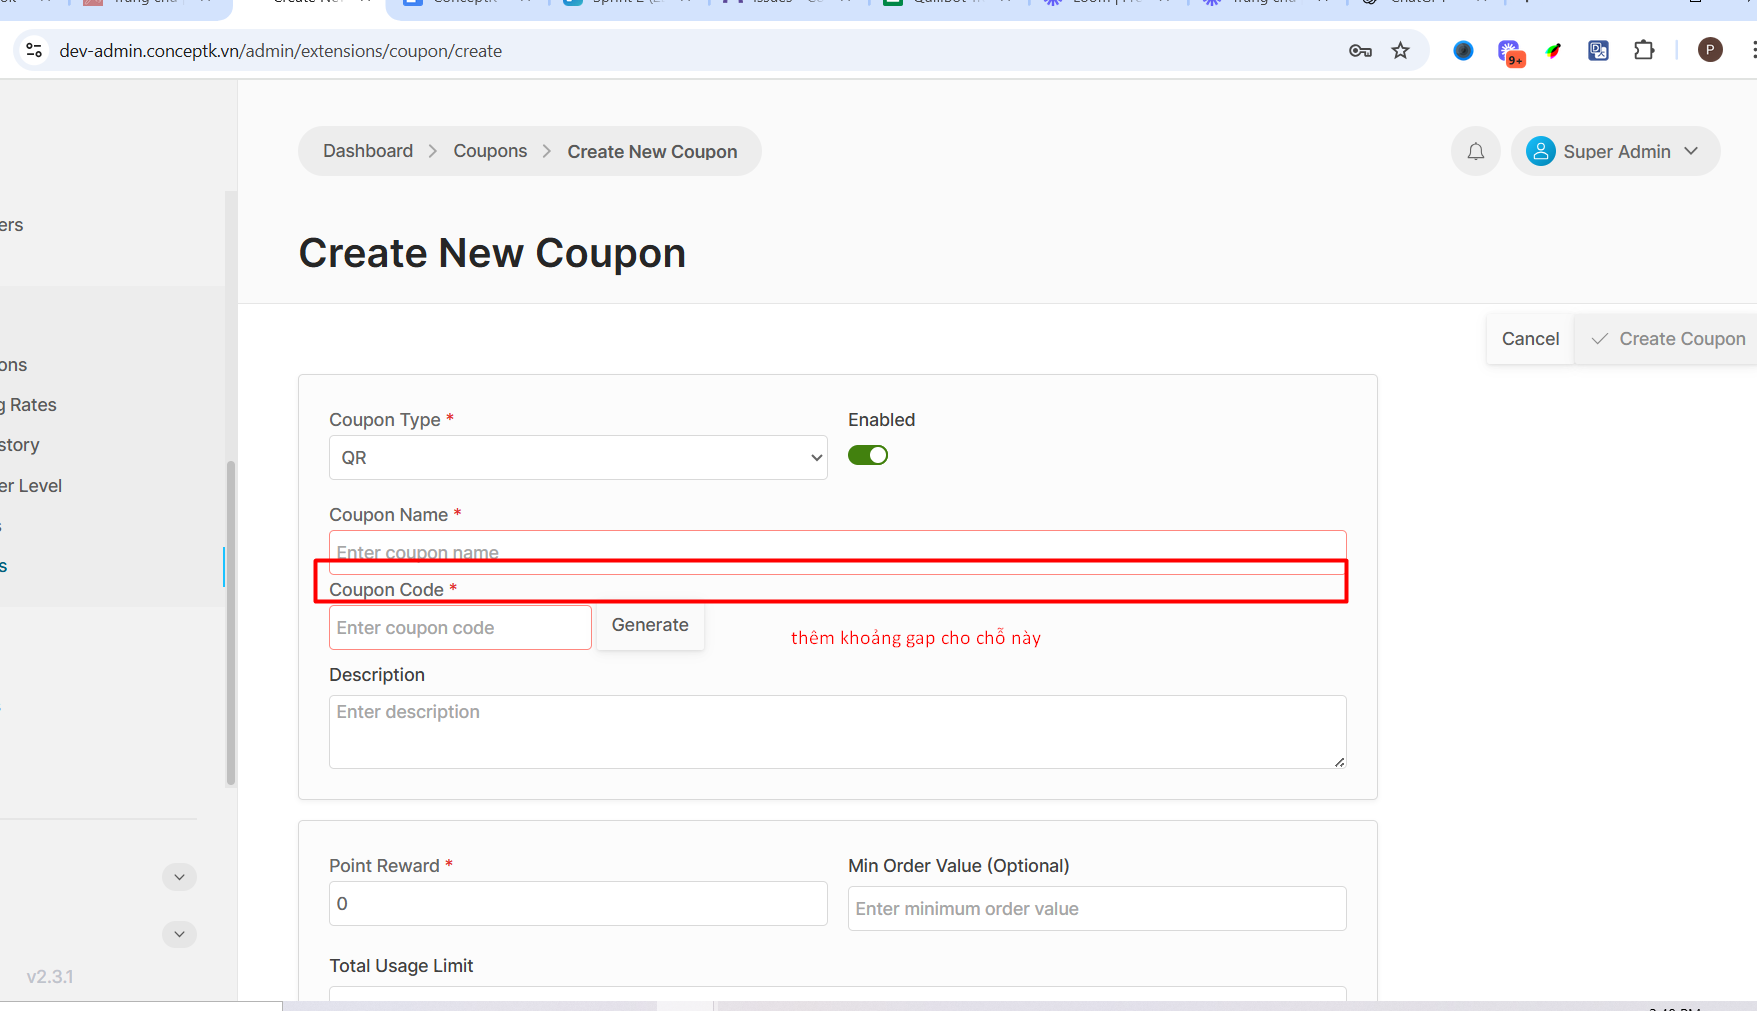Screen dimensions: 1757x1011
Task: Click the notification bell icon
Action: [x=1475, y=152]
